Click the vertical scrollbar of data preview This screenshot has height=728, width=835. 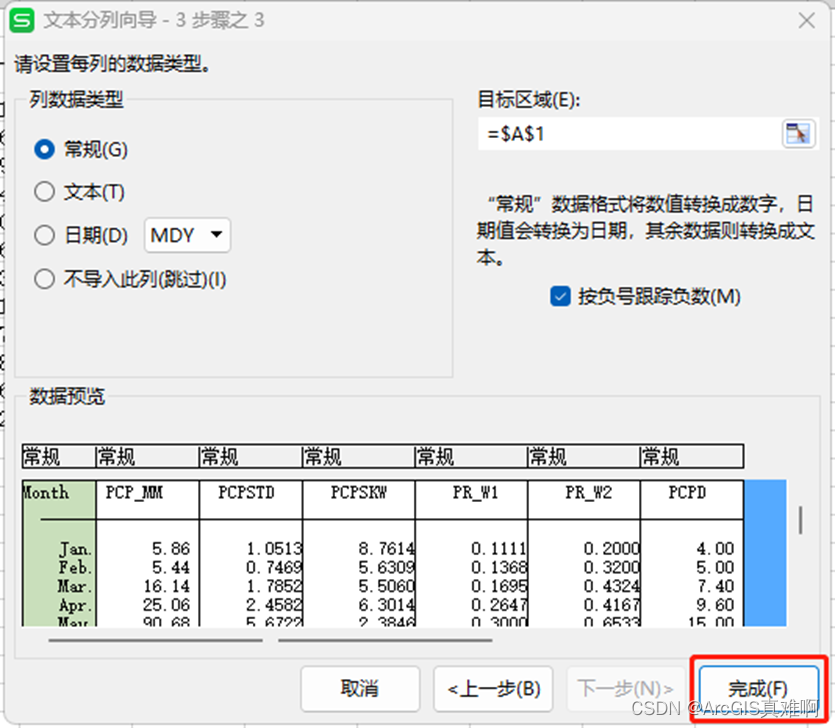click(800, 520)
